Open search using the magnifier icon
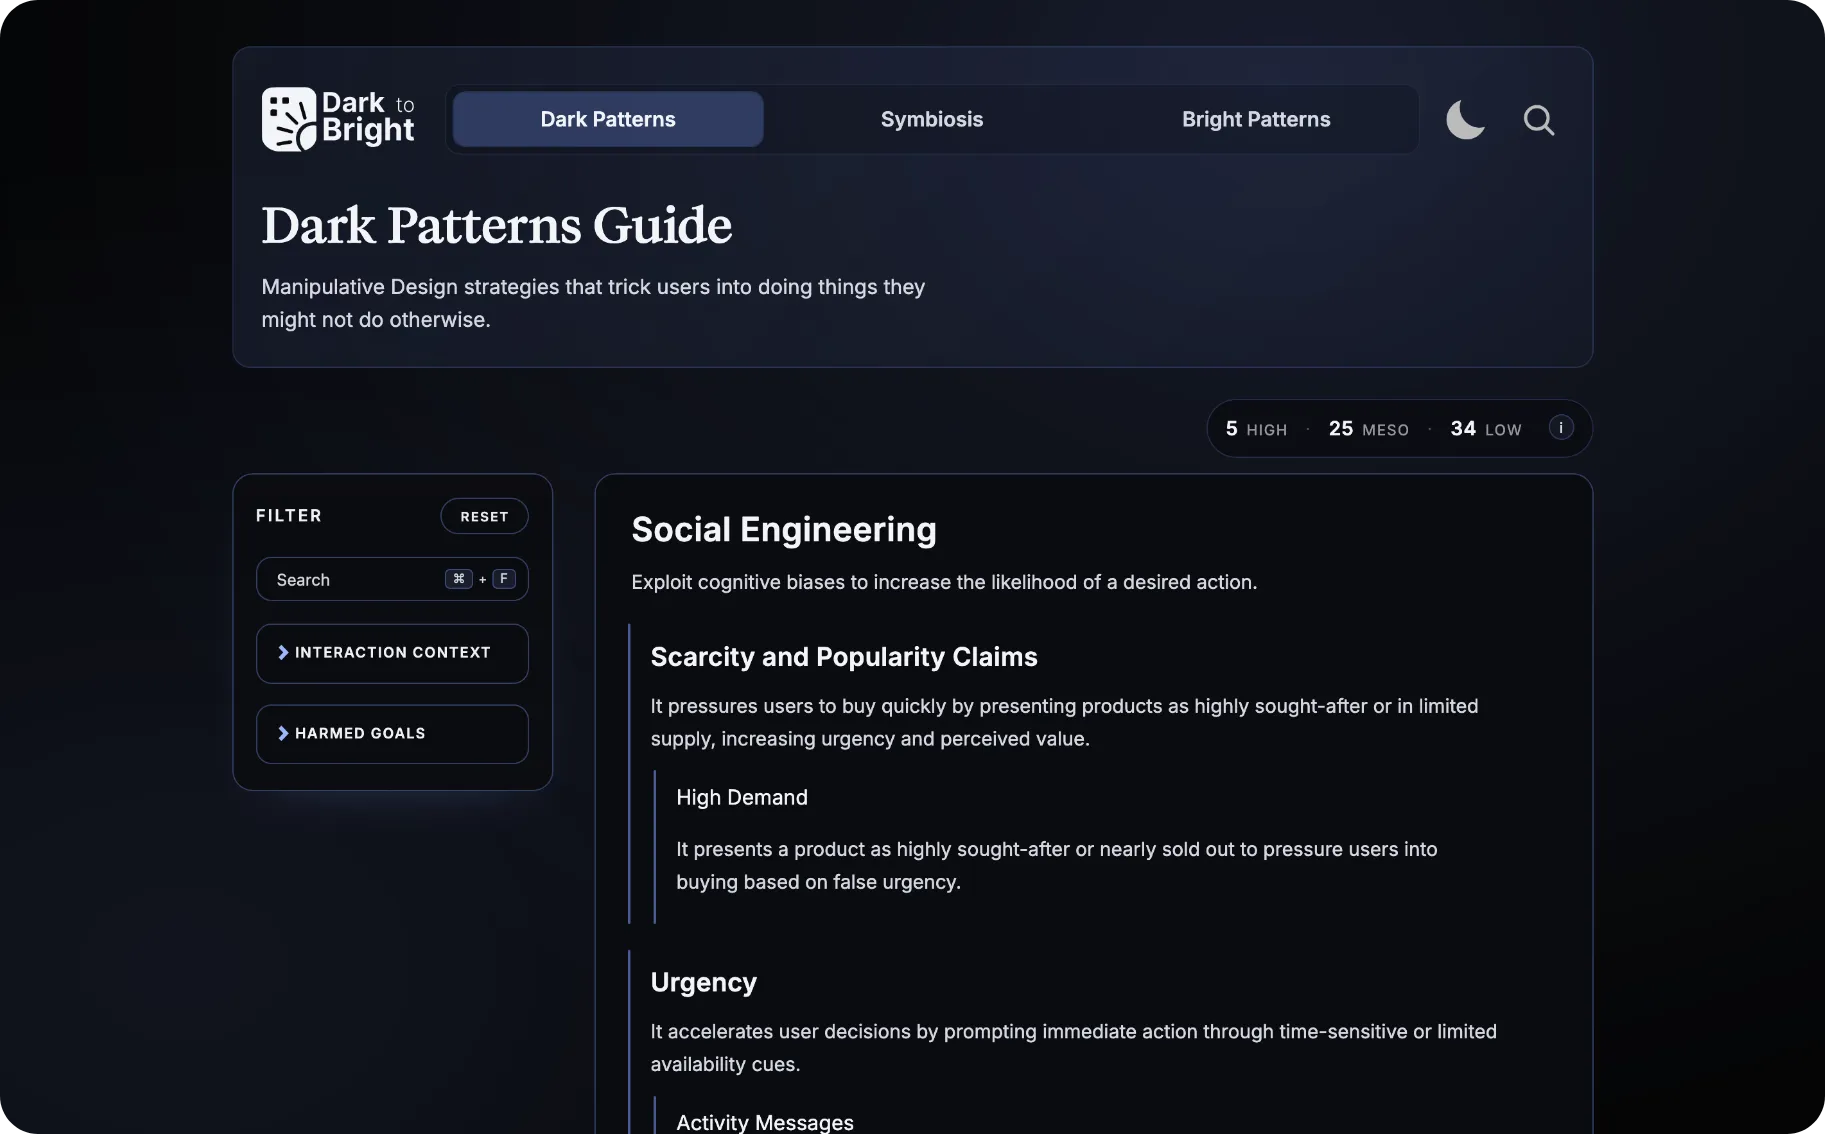This screenshot has width=1825, height=1134. [x=1538, y=120]
